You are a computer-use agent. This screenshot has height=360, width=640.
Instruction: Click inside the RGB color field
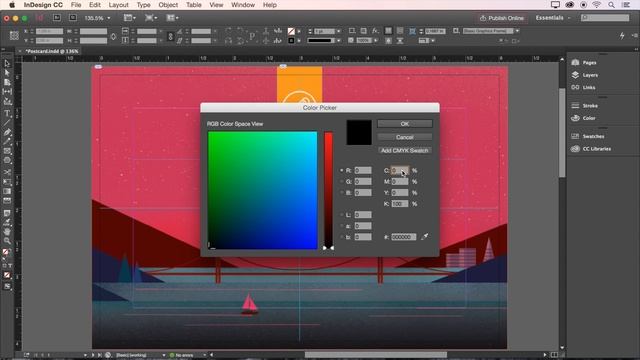[x=262, y=190]
